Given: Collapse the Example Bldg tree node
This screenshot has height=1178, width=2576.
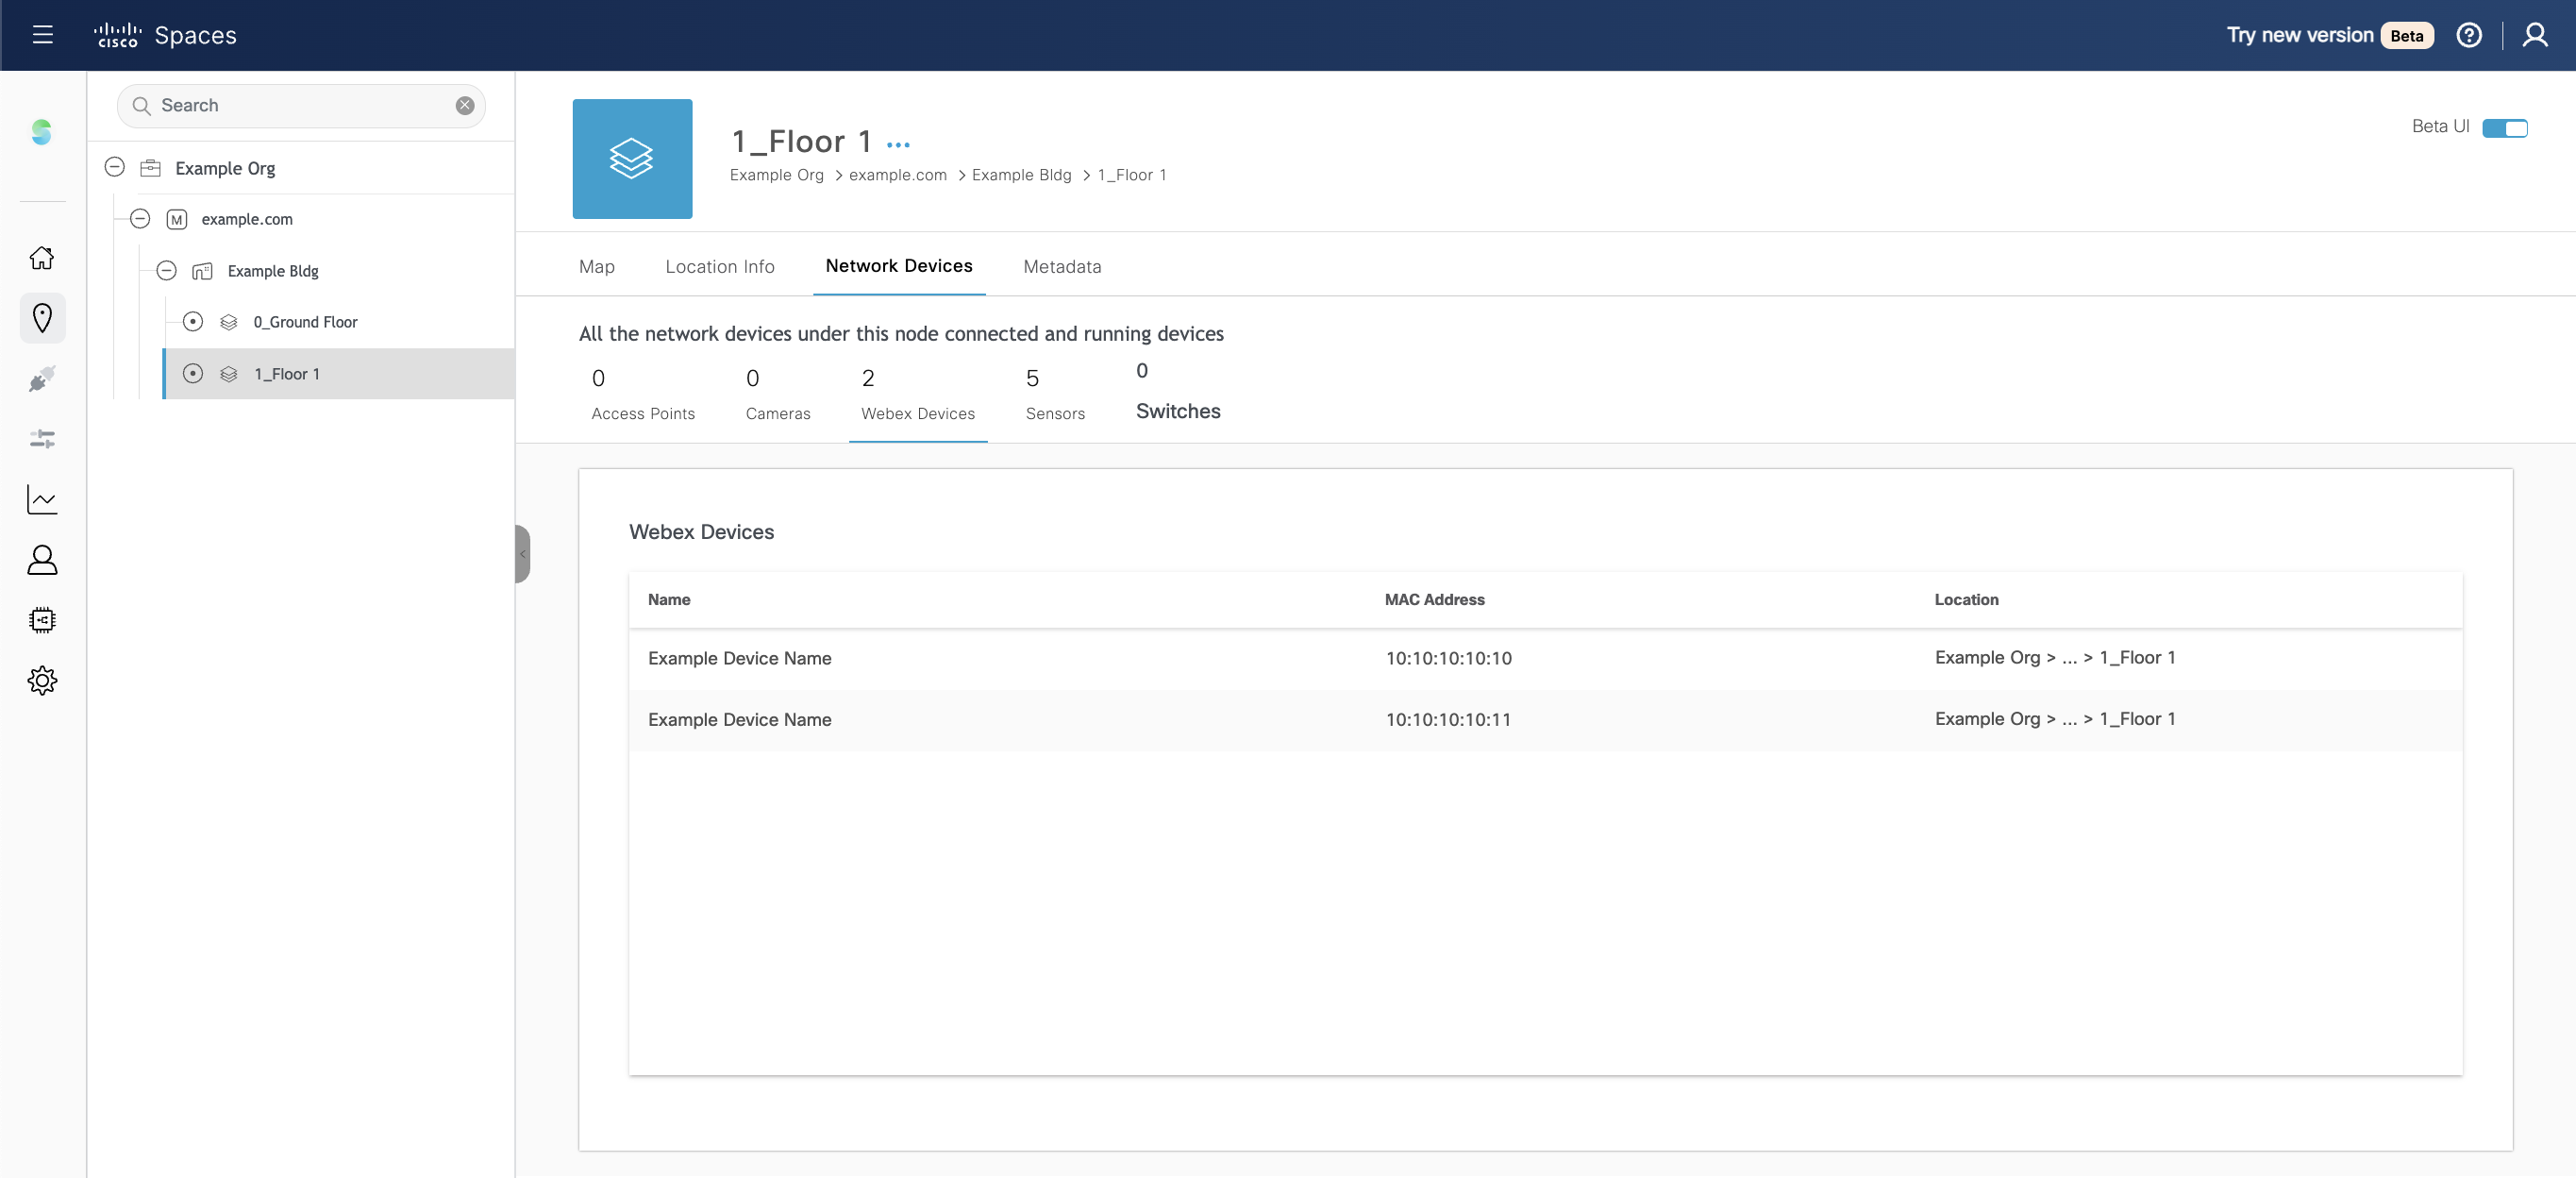Looking at the screenshot, I should (x=166, y=270).
